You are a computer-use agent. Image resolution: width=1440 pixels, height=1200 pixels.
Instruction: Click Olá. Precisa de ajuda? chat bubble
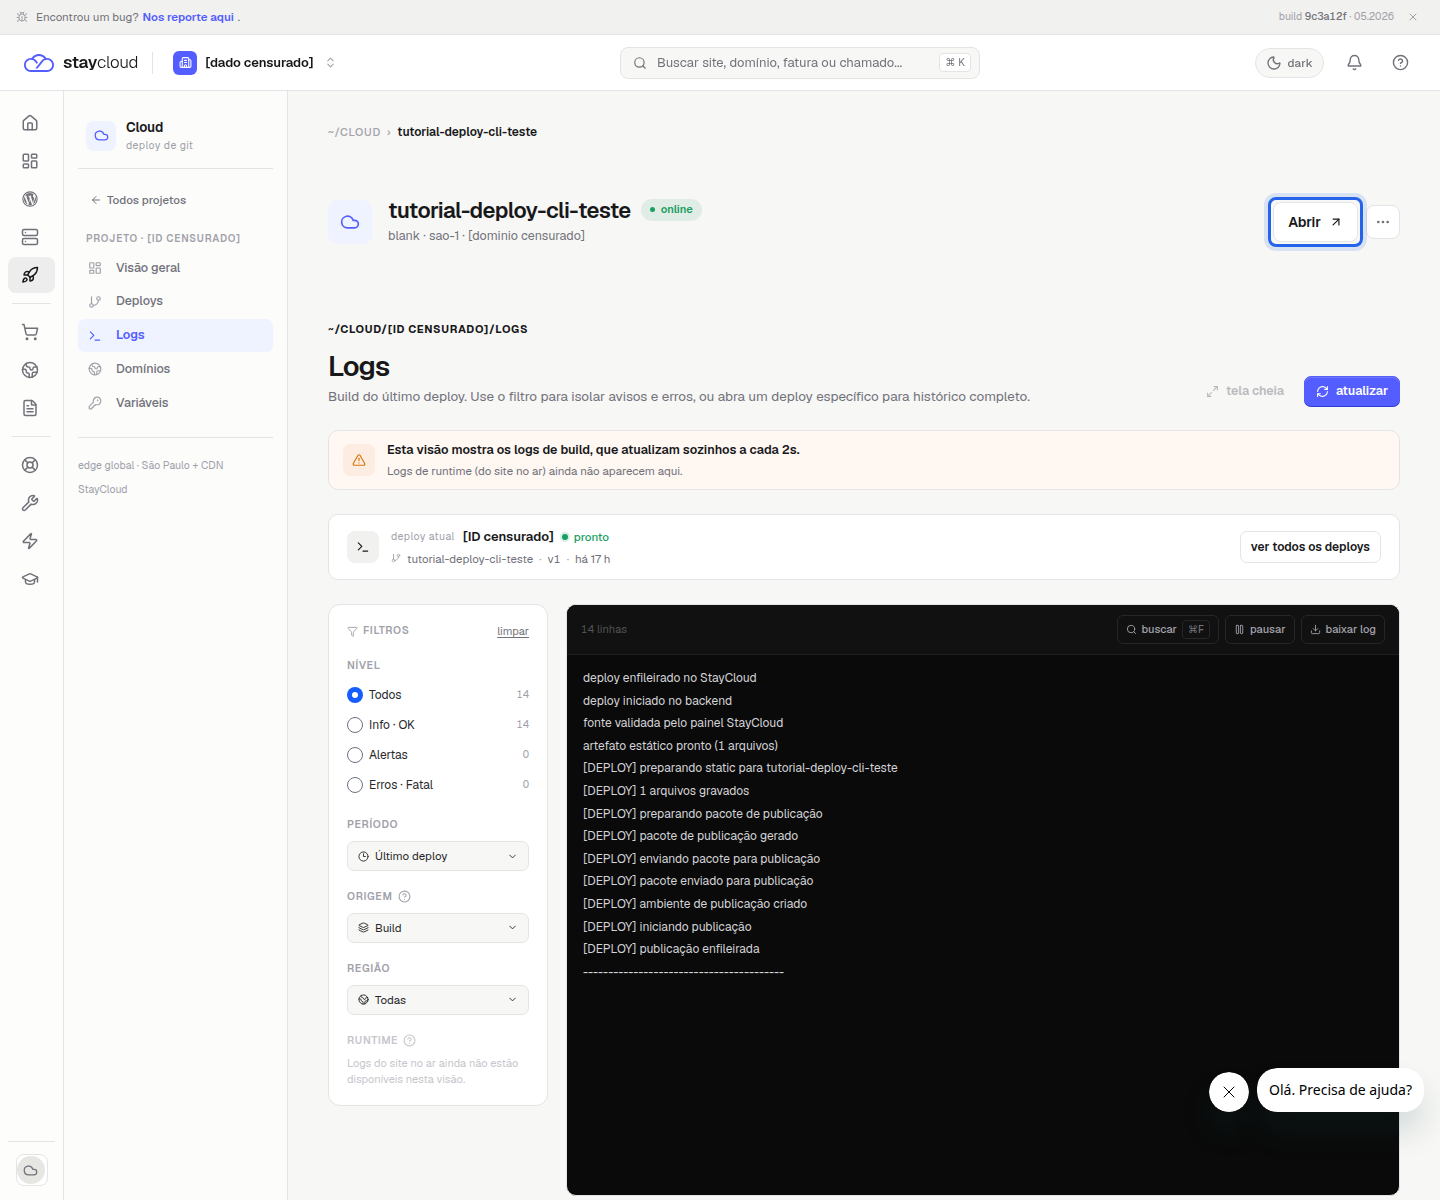[x=1340, y=1090]
